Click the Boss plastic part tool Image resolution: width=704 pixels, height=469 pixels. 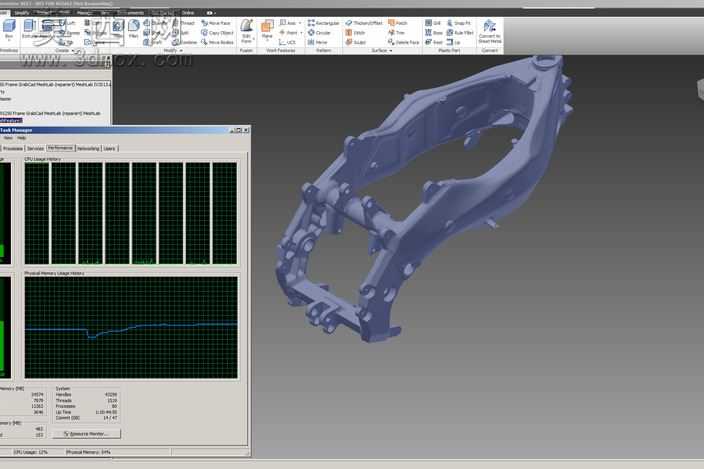click(x=434, y=33)
